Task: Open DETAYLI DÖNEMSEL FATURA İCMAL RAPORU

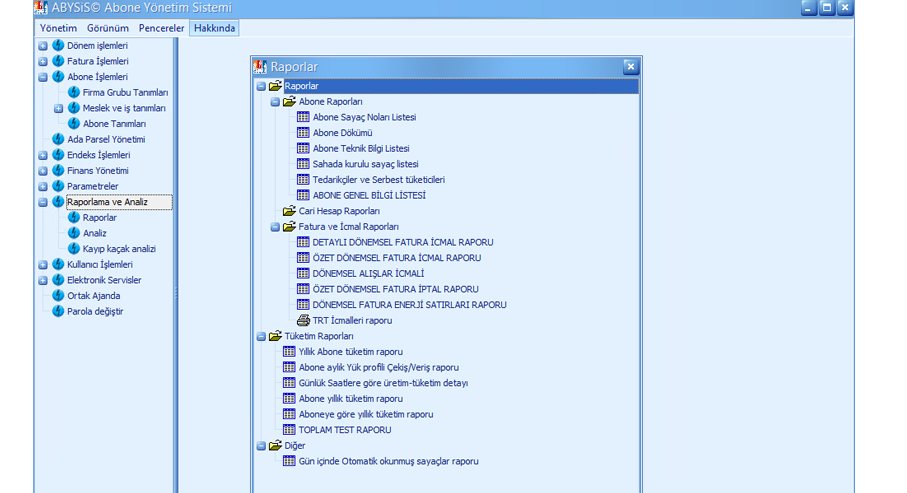Action: (402, 242)
